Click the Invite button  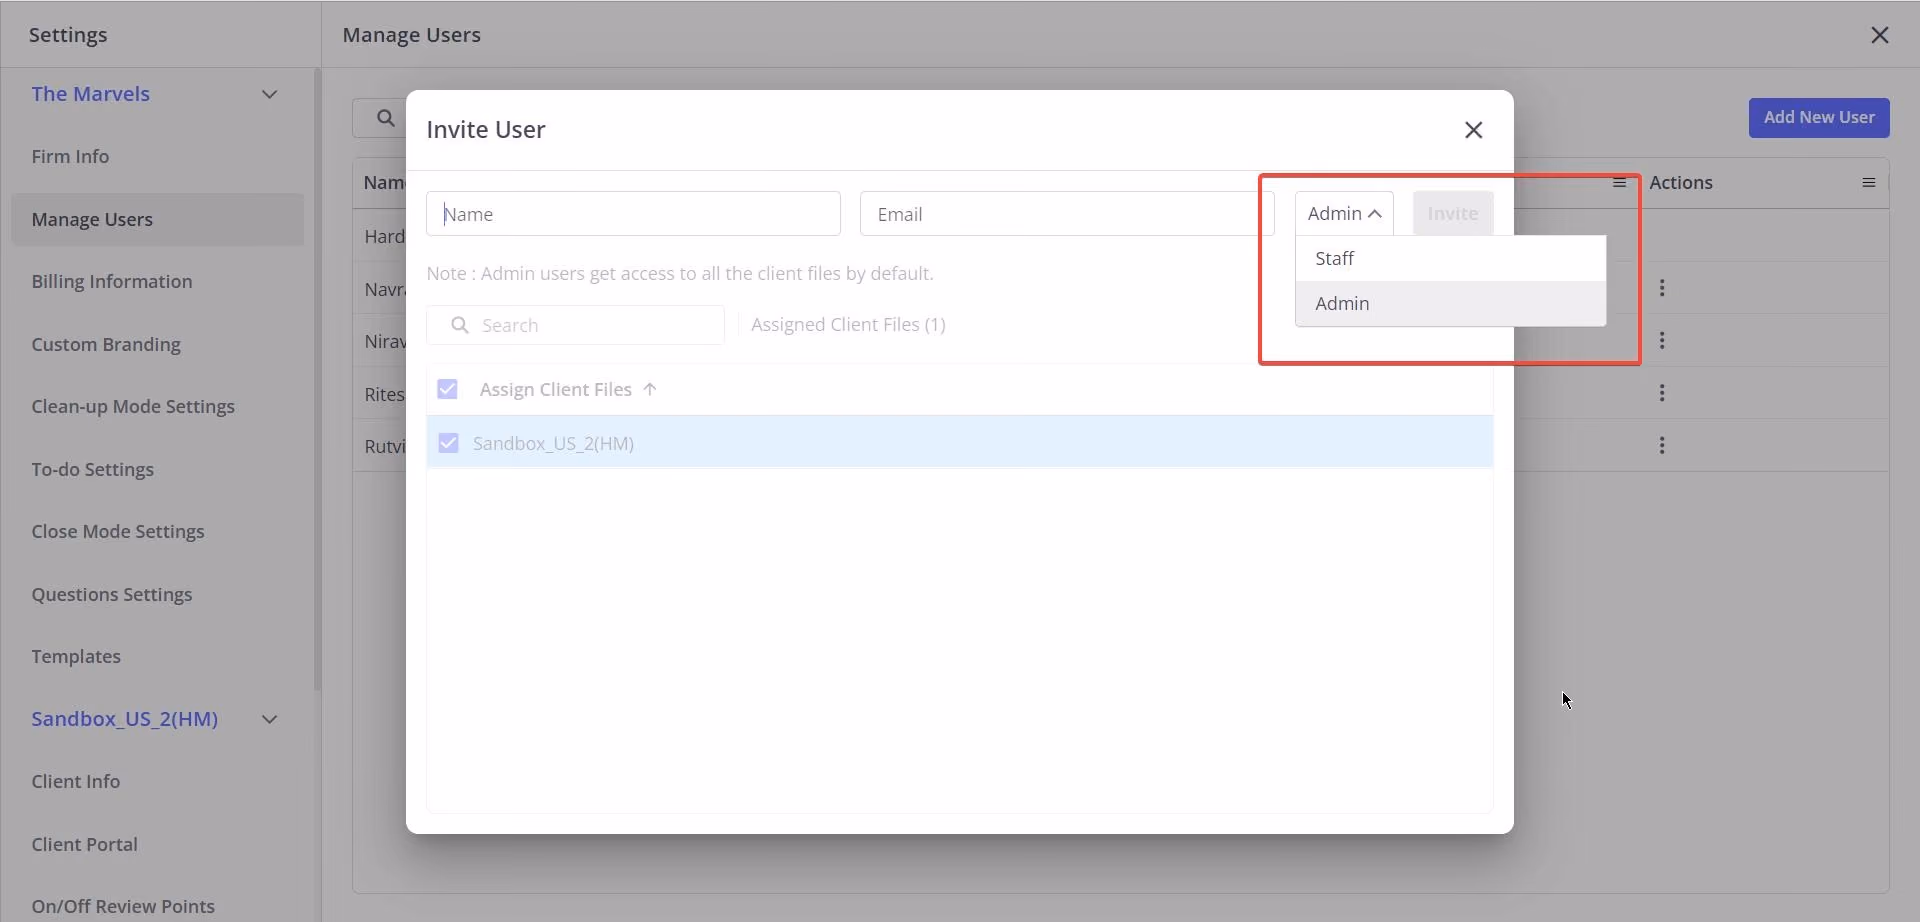[x=1453, y=213]
